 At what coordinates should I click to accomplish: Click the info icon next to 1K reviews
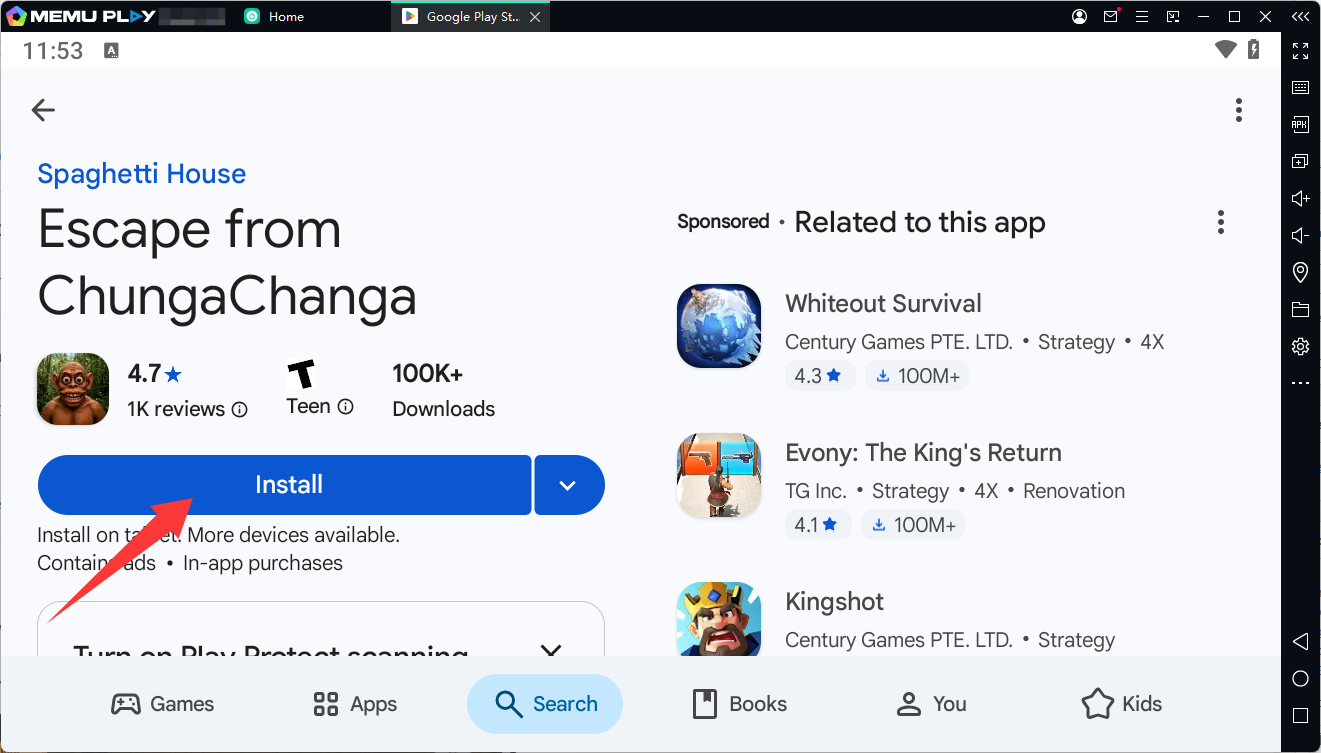[x=240, y=409]
